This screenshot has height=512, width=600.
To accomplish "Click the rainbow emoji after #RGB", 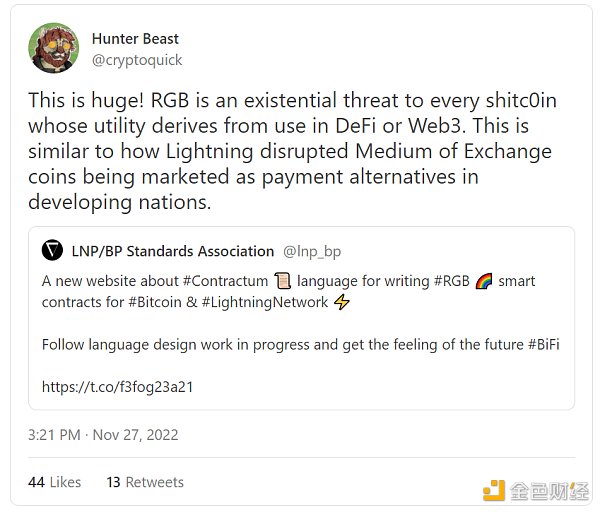I will pos(483,281).
